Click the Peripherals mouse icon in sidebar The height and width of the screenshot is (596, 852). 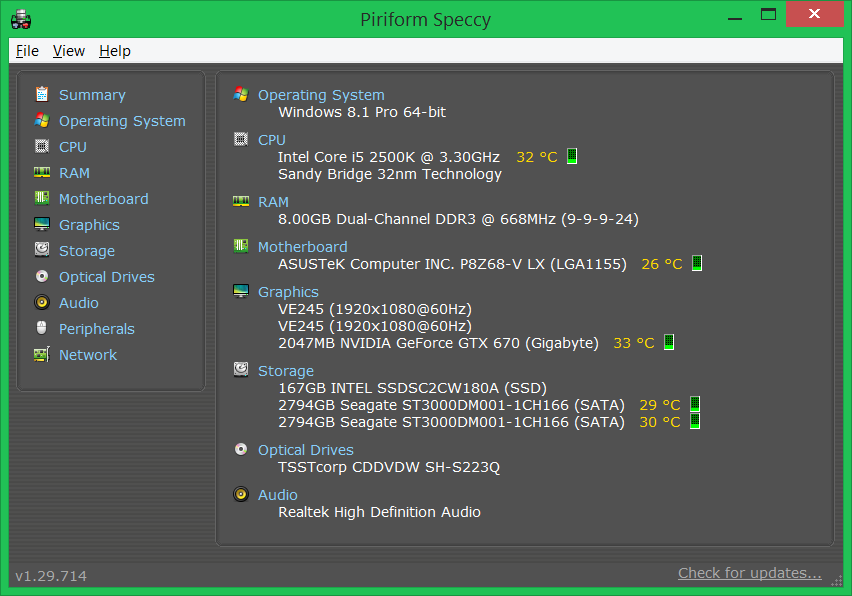coord(42,328)
